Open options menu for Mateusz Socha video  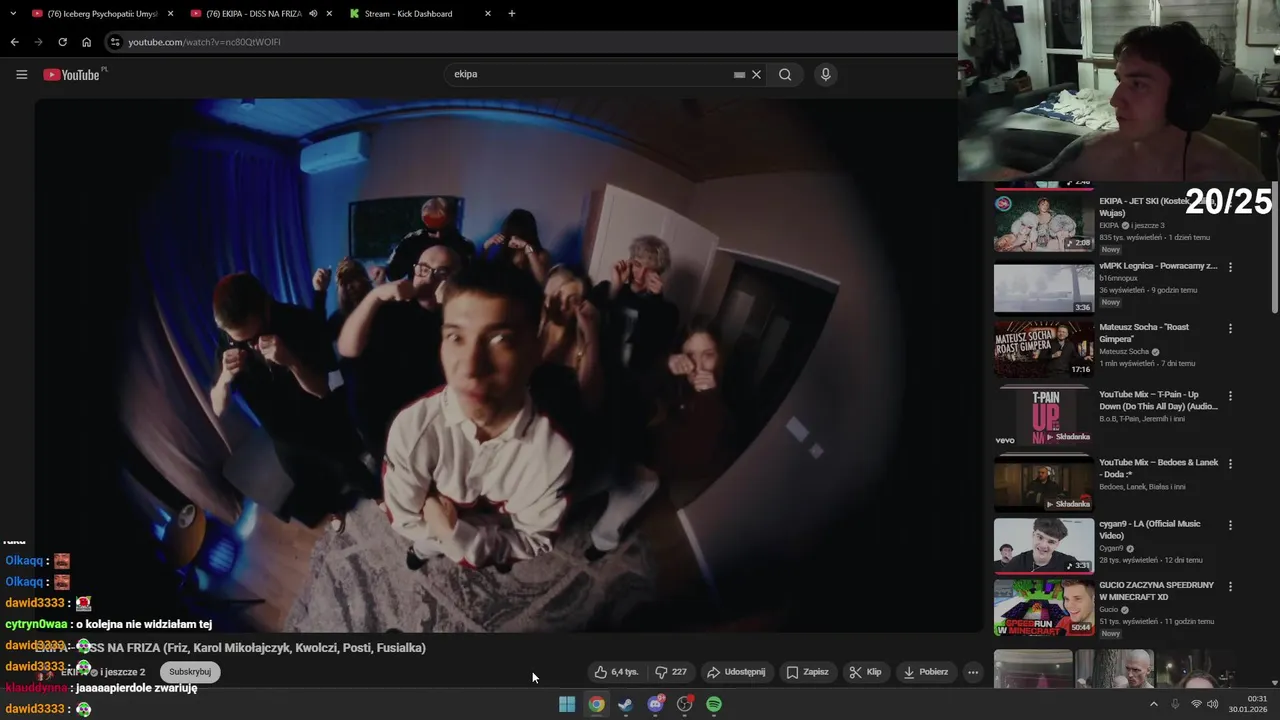pyautogui.click(x=1230, y=328)
